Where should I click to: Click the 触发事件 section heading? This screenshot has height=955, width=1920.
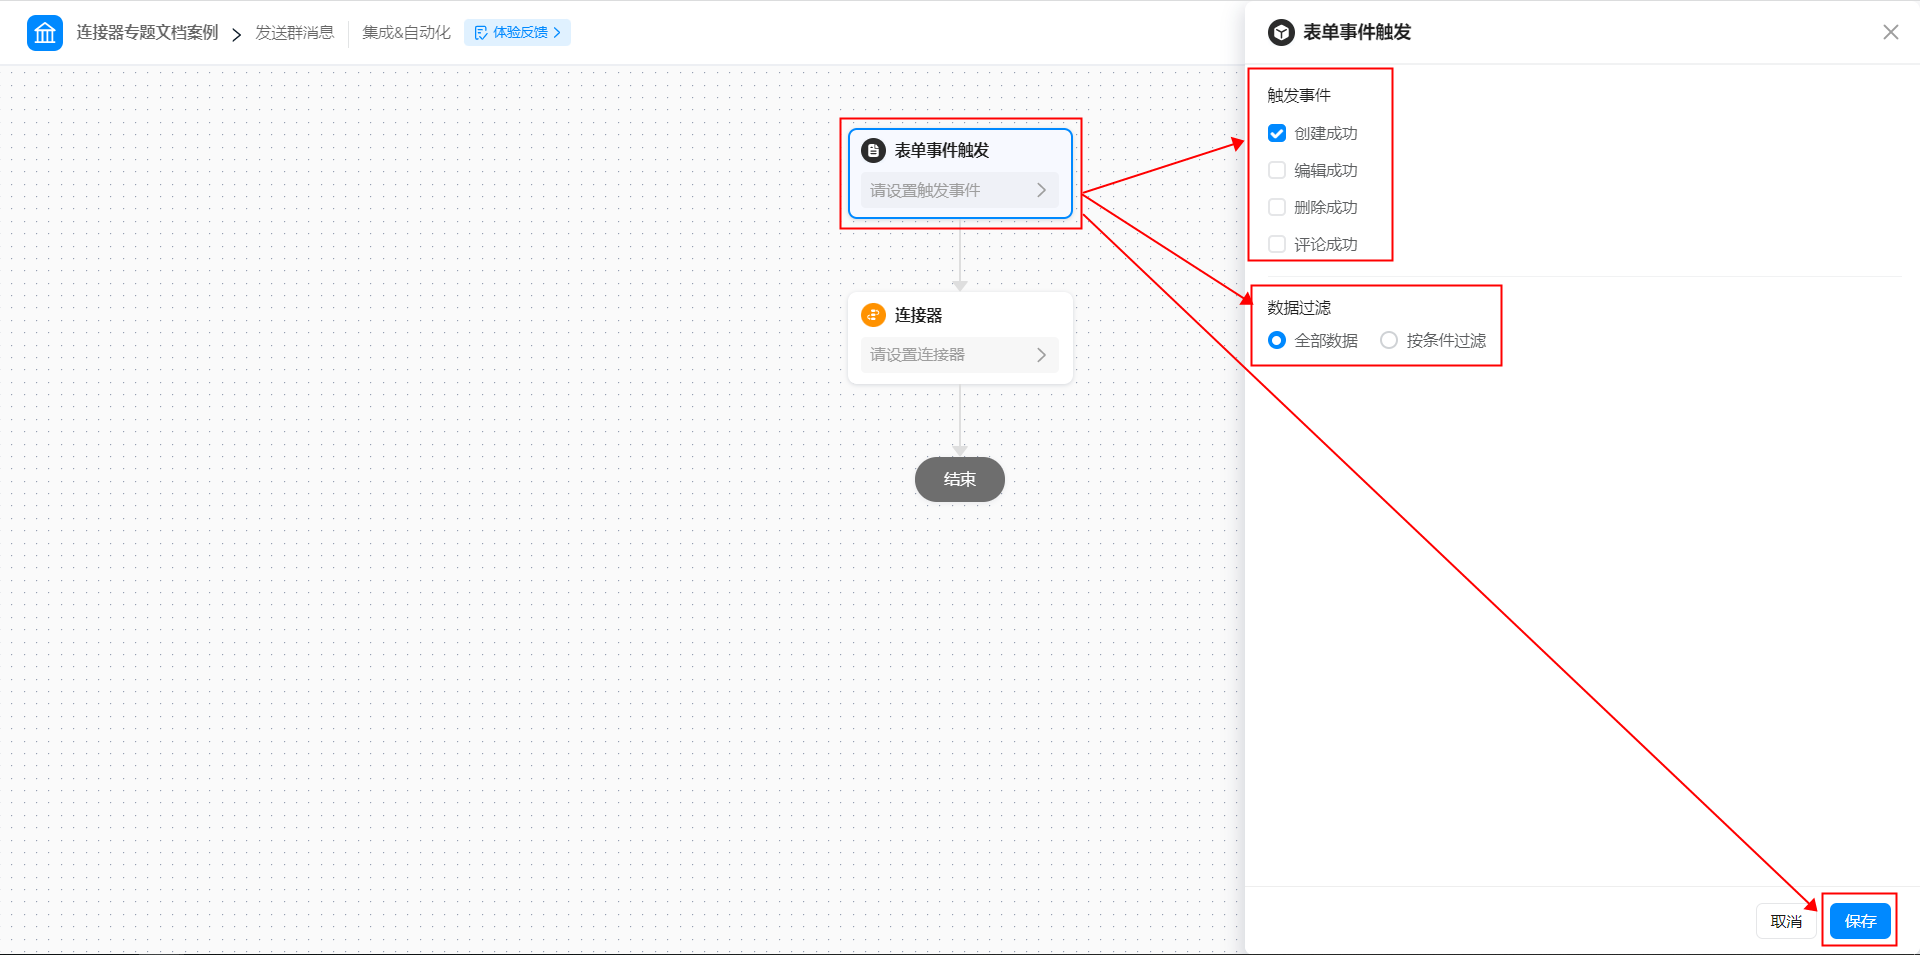click(x=1299, y=95)
